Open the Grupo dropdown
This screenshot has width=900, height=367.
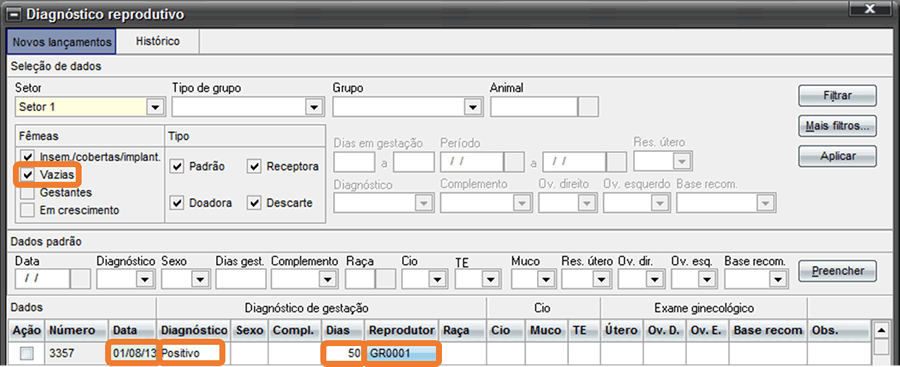coord(472,107)
